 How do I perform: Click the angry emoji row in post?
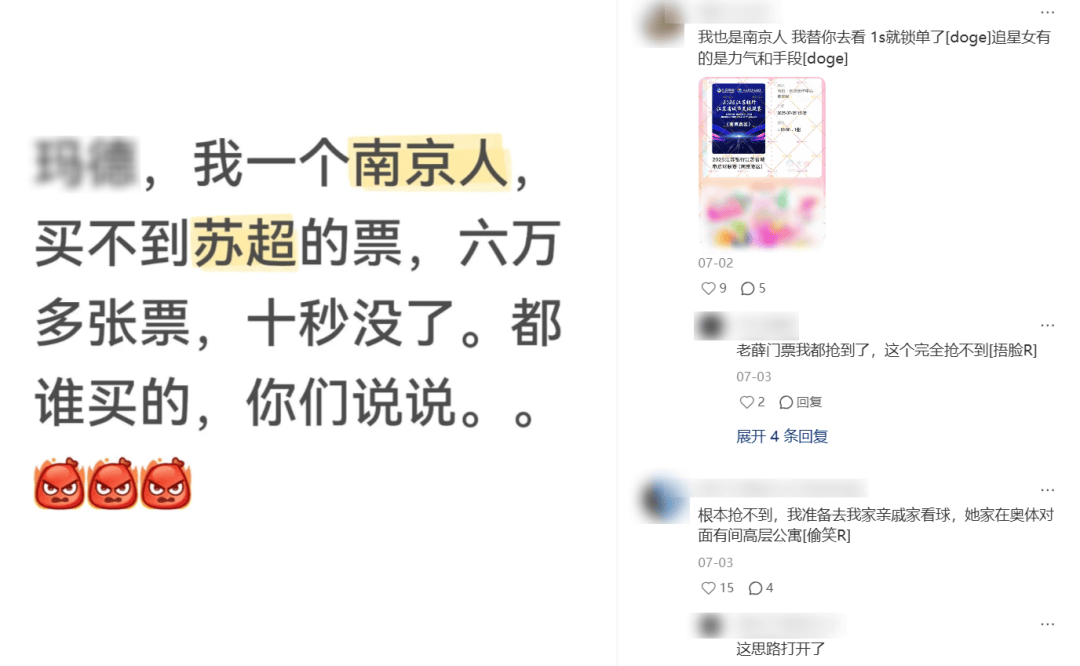pos(113,483)
